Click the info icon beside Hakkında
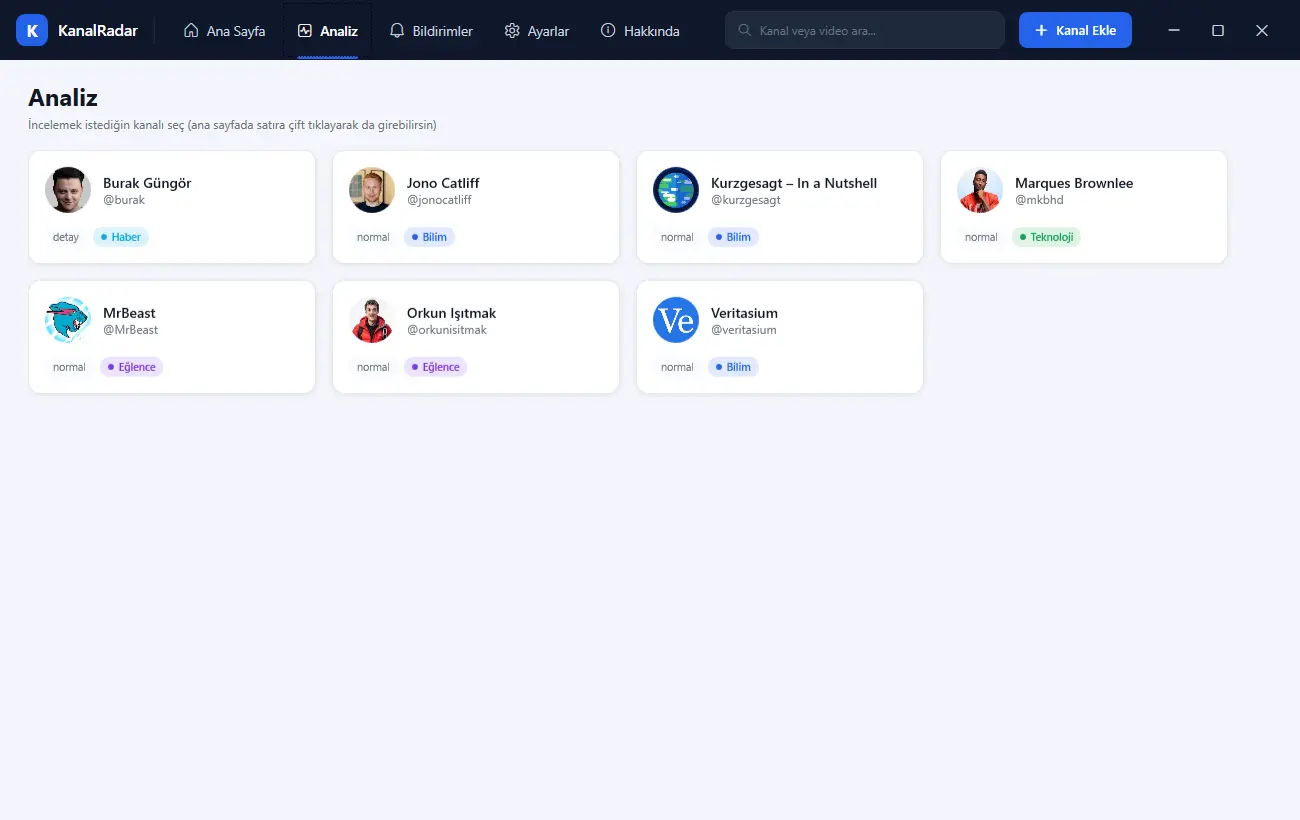The image size is (1300, 820). click(608, 31)
